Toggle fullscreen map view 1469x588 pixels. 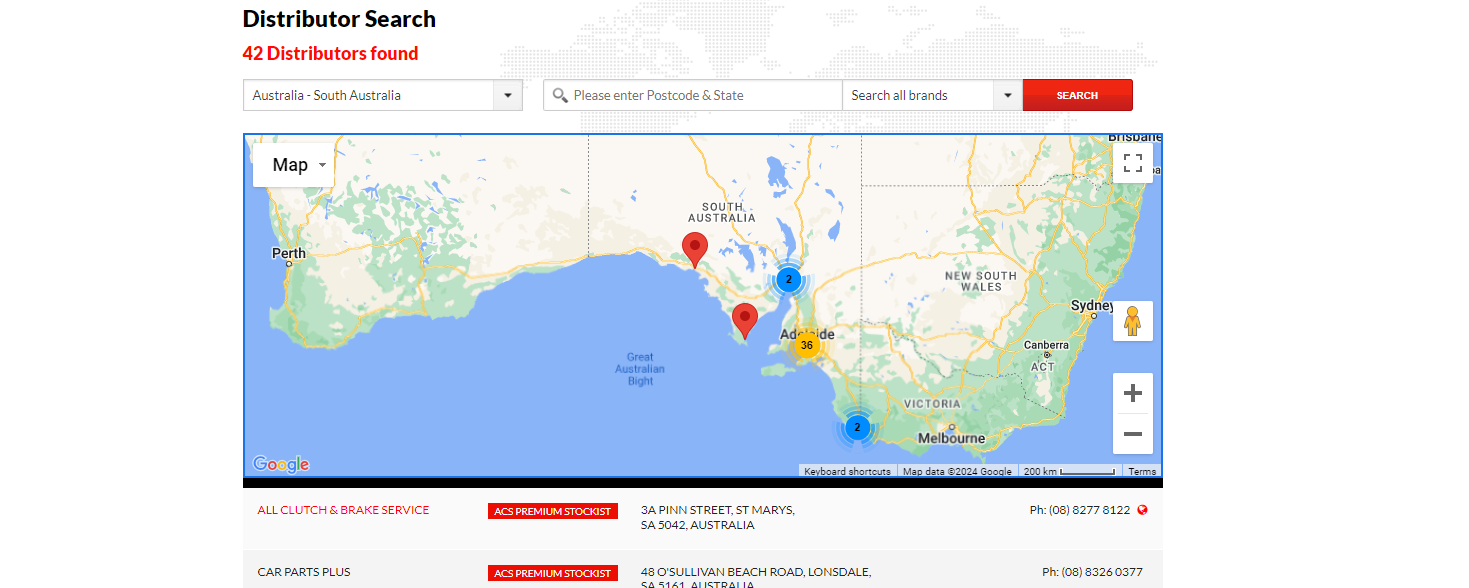pyautogui.click(x=1133, y=163)
